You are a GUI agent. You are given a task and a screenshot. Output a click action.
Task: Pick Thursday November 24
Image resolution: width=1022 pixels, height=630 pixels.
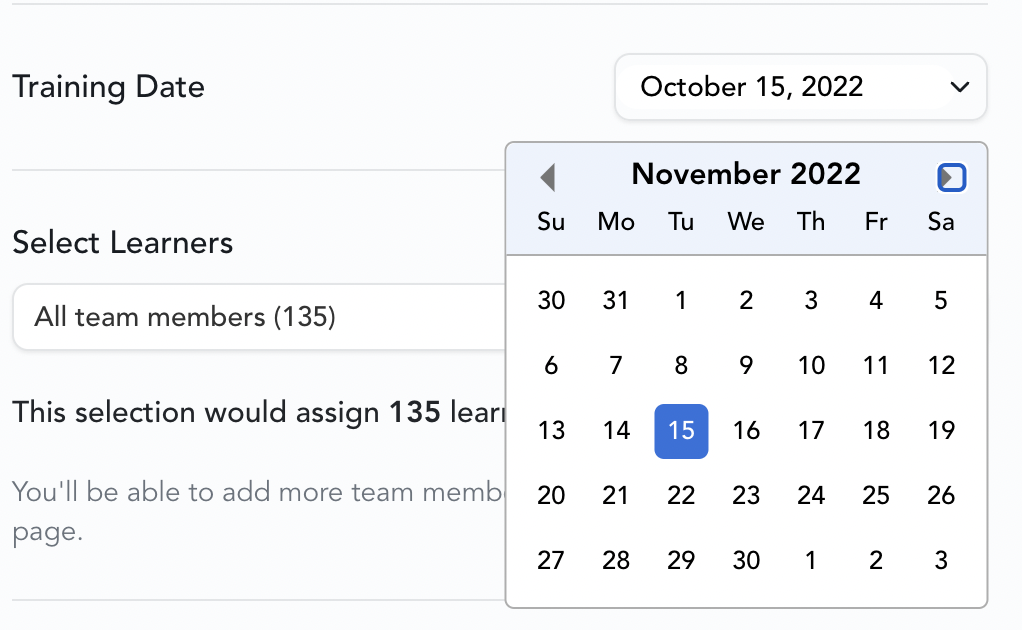811,496
